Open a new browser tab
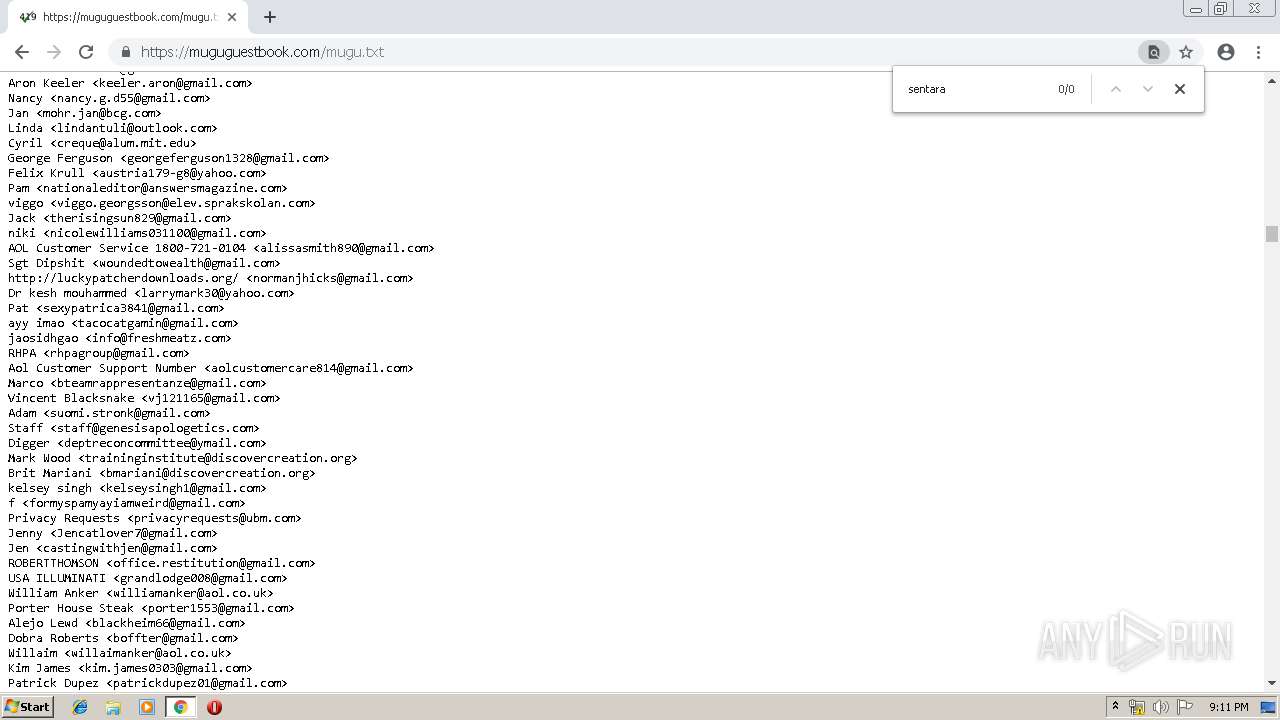 pyautogui.click(x=270, y=17)
